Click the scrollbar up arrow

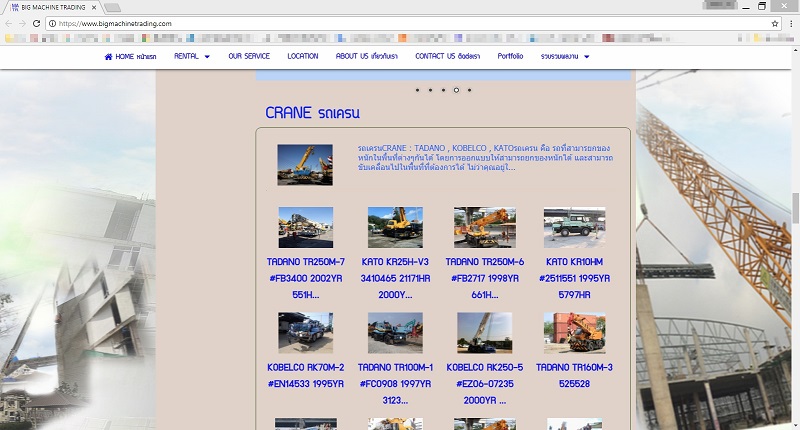(795, 50)
